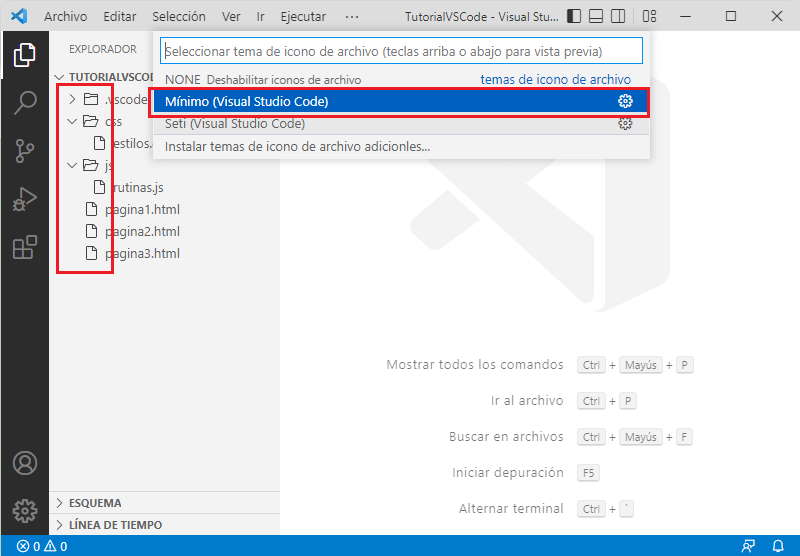This screenshot has height=556, width=800.
Task: Open the Ir menu
Action: (260, 16)
